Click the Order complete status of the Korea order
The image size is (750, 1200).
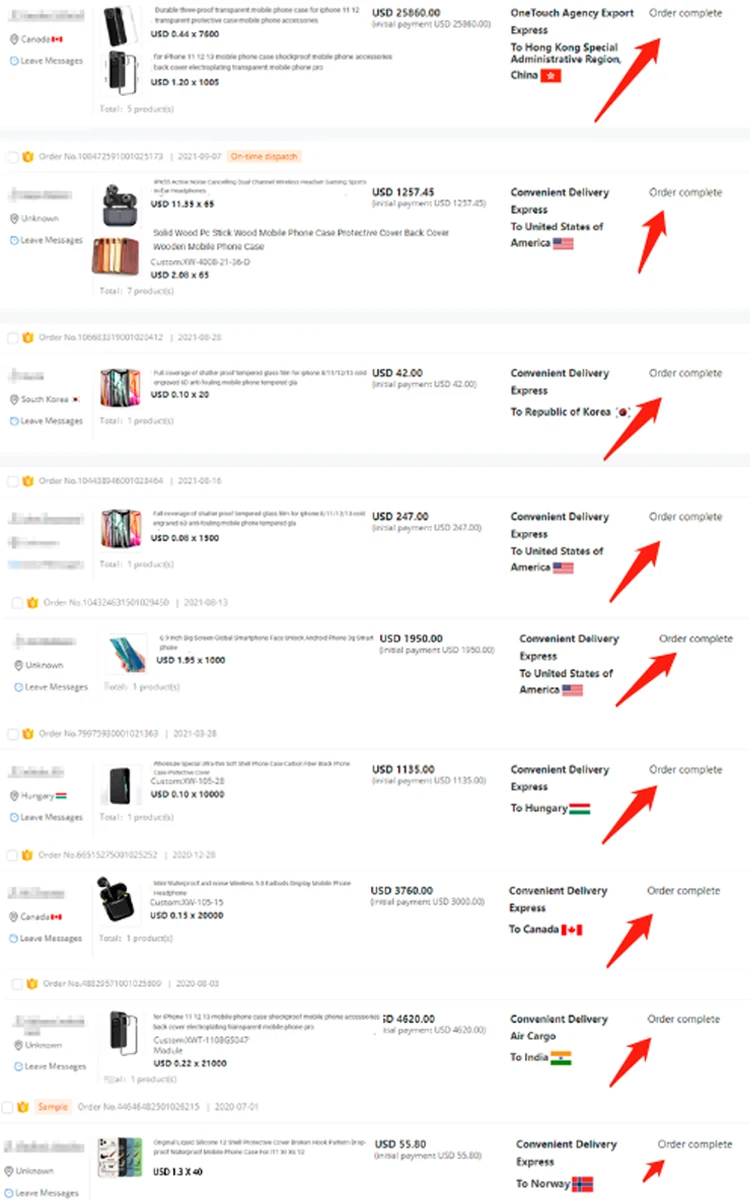coord(685,373)
